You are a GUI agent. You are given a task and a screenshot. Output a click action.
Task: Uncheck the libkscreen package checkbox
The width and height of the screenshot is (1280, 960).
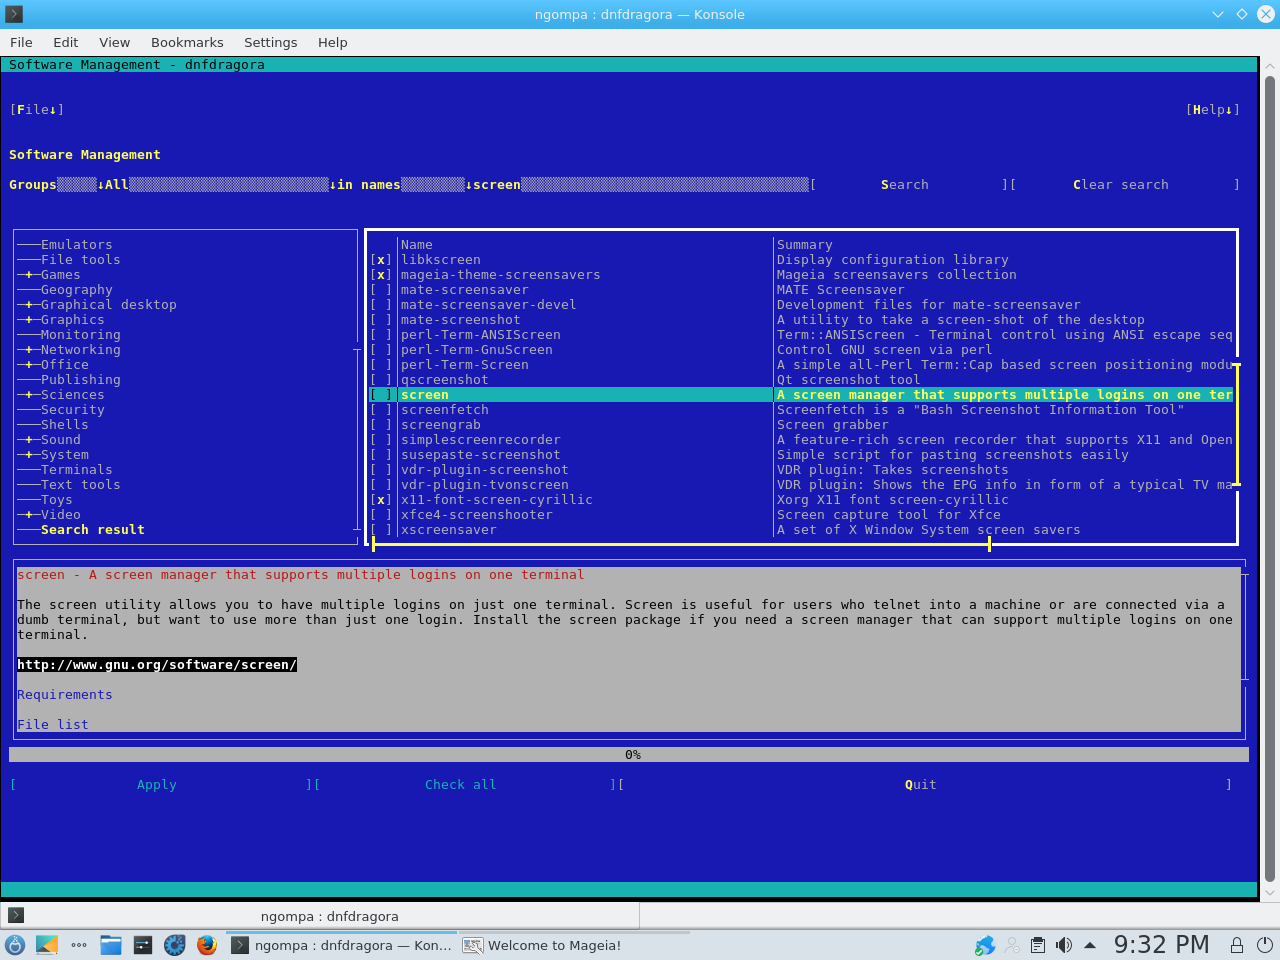pos(381,260)
